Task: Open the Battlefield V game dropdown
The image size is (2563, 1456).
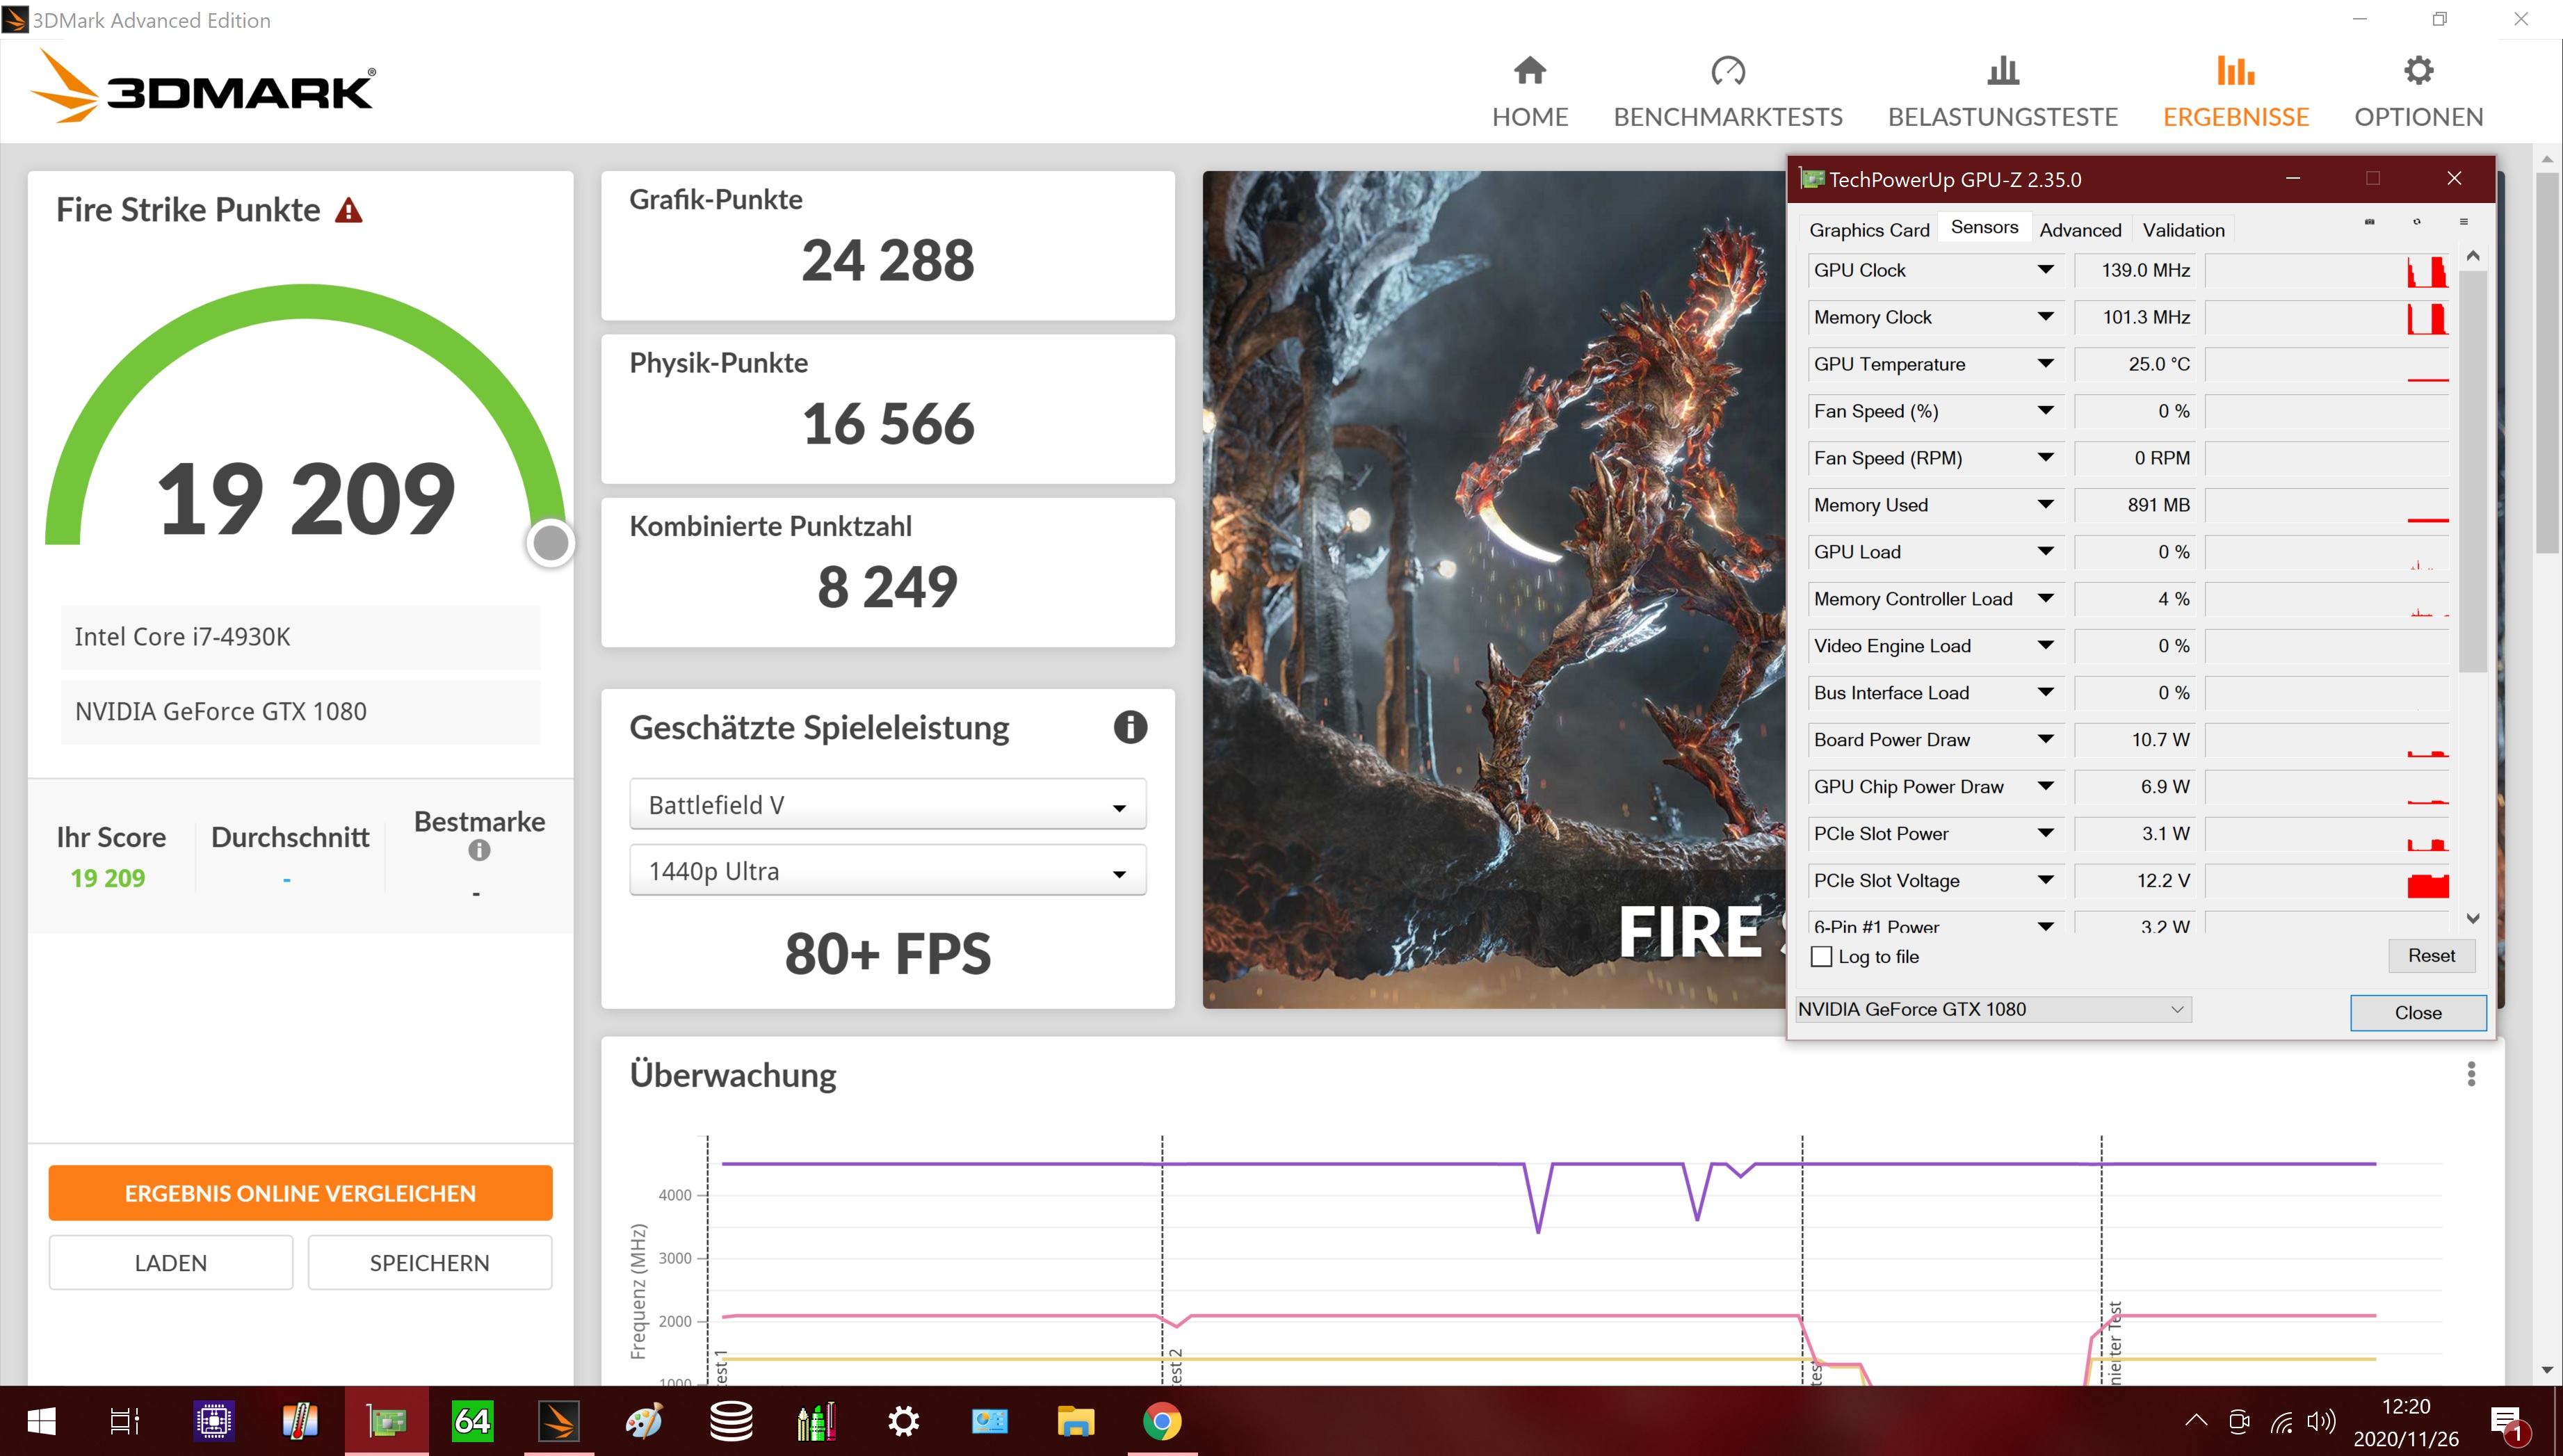Action: (887, 804)
